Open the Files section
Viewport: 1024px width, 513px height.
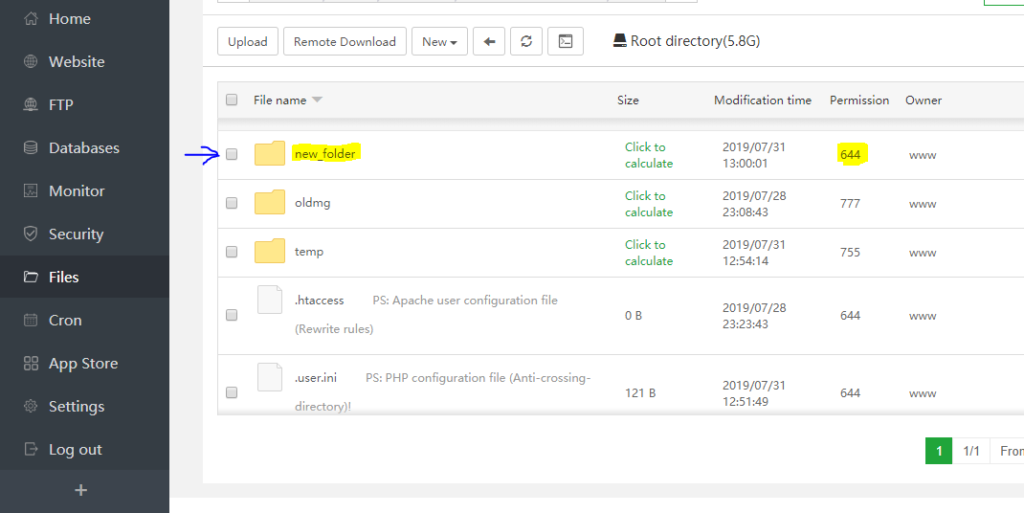(x=84, y=277)
